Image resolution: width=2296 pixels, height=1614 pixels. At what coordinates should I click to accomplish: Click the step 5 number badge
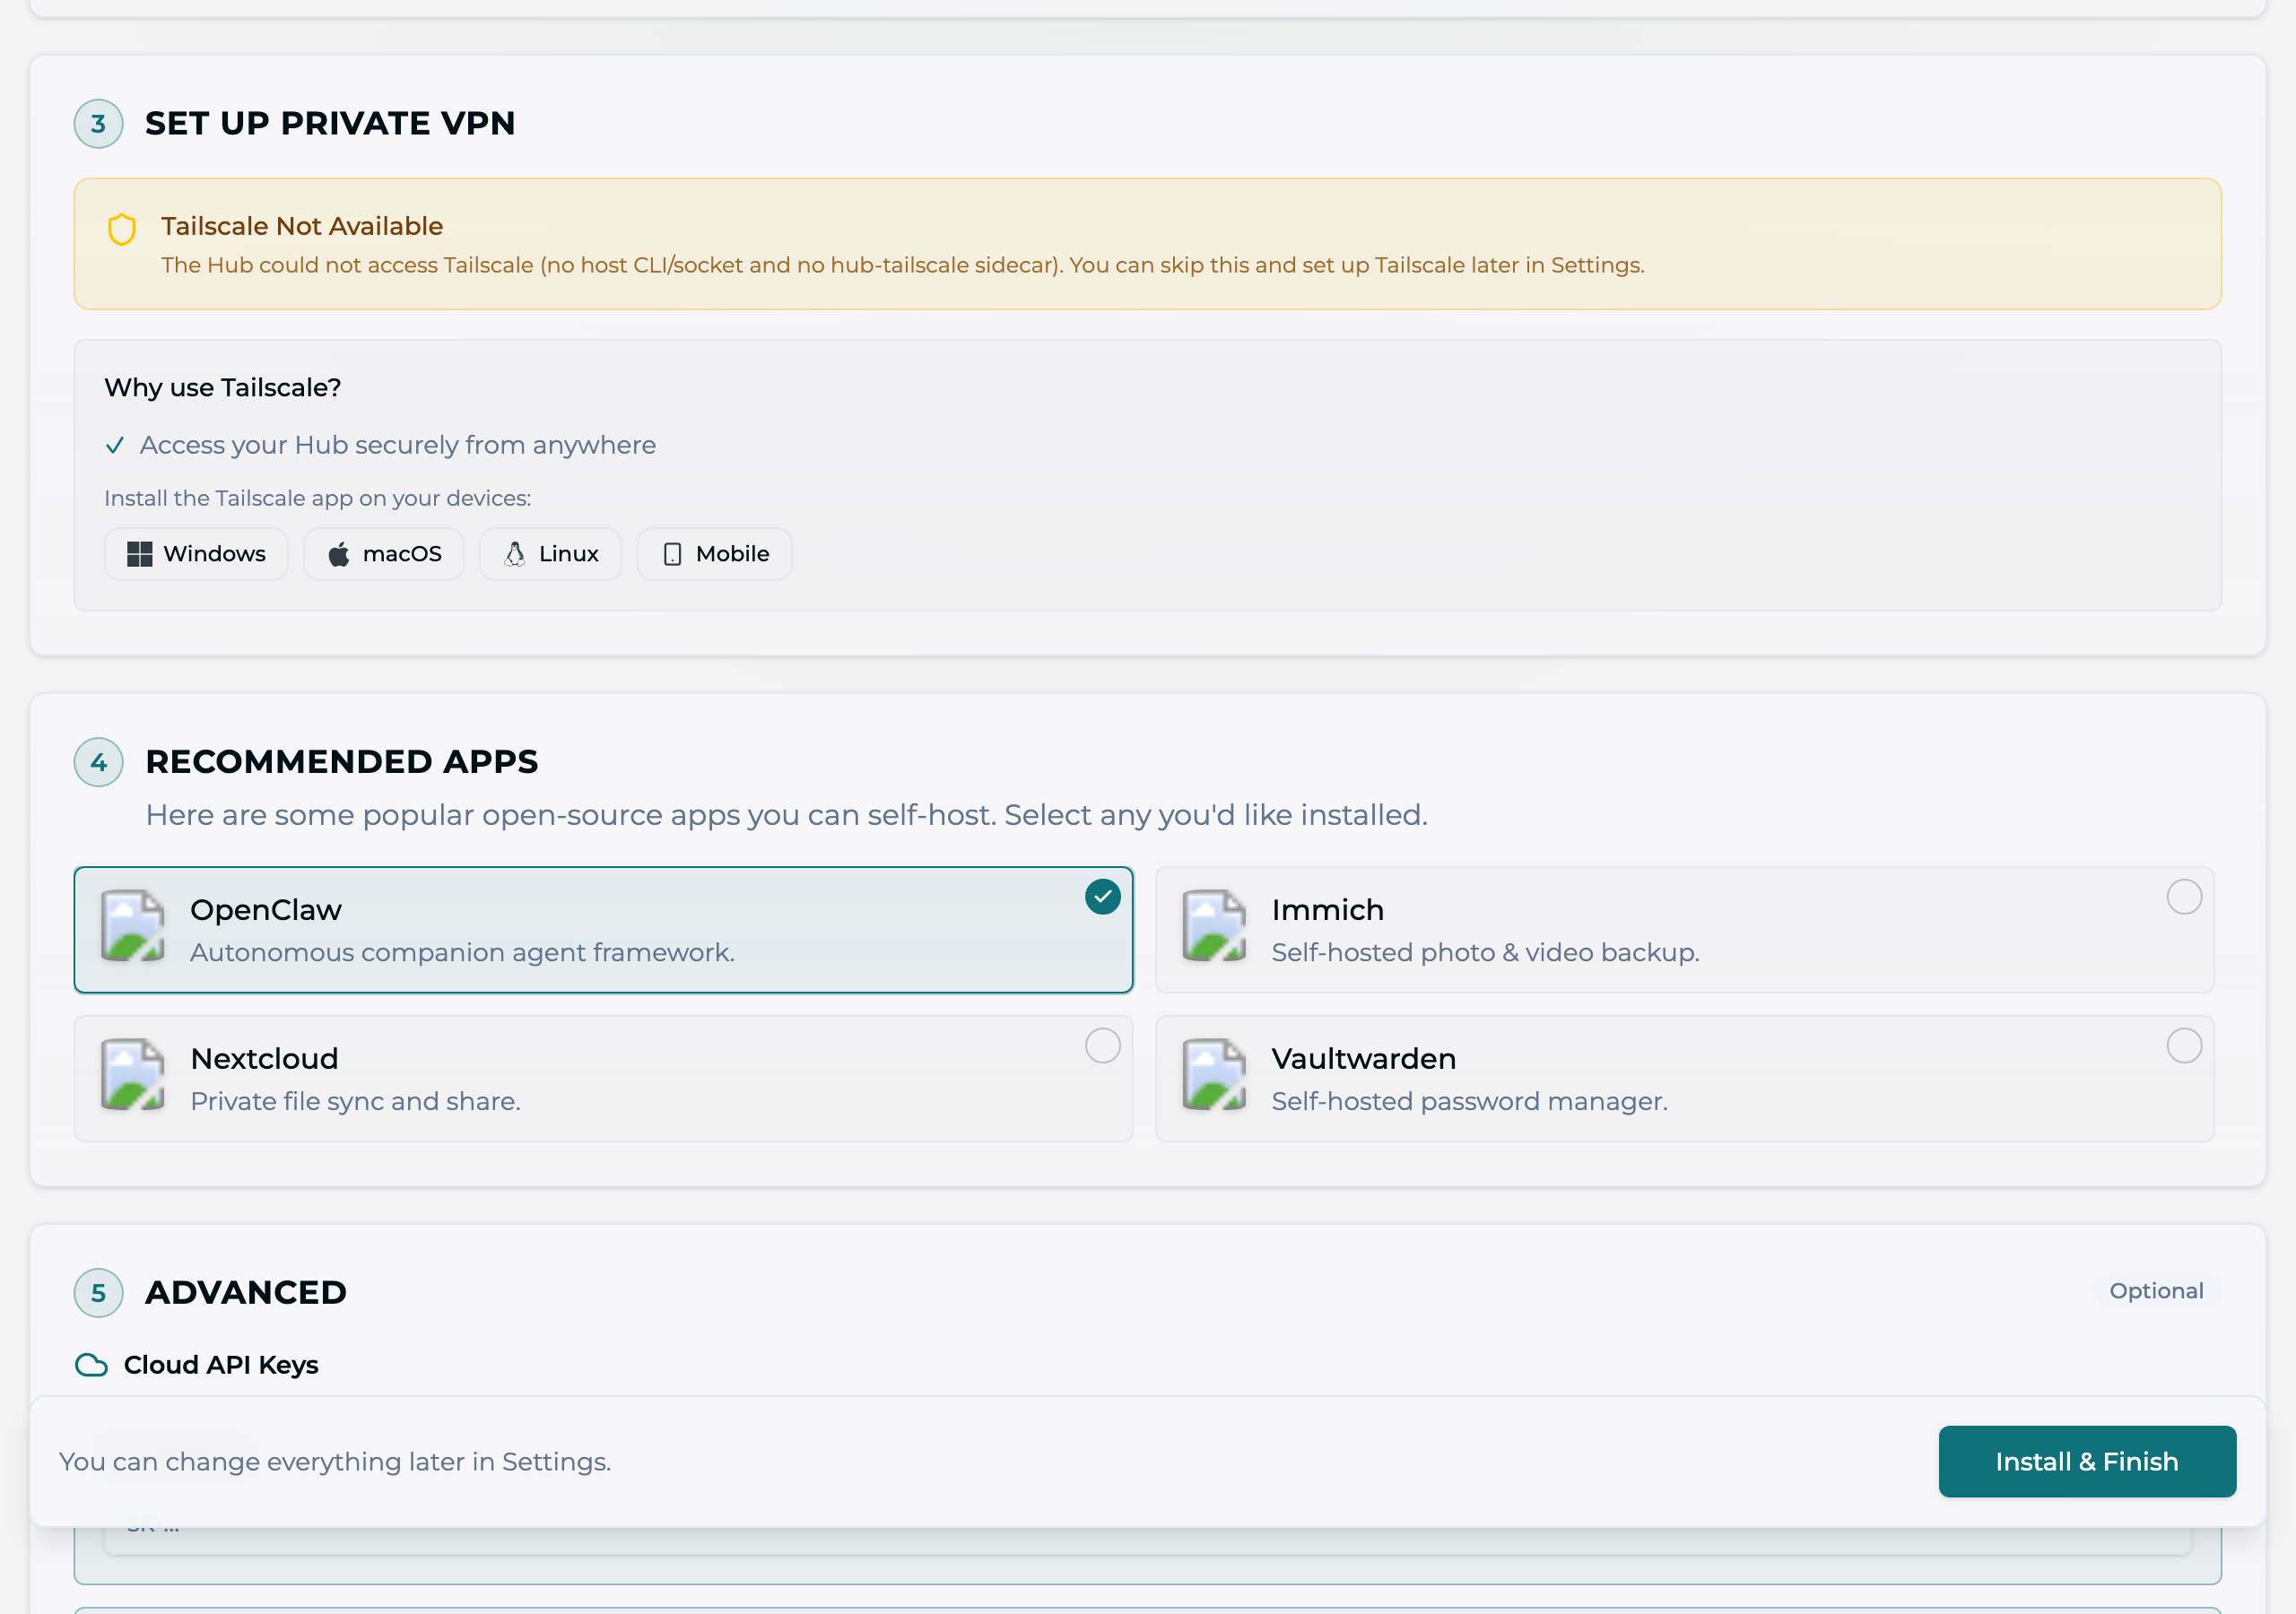click(99, 1293)
